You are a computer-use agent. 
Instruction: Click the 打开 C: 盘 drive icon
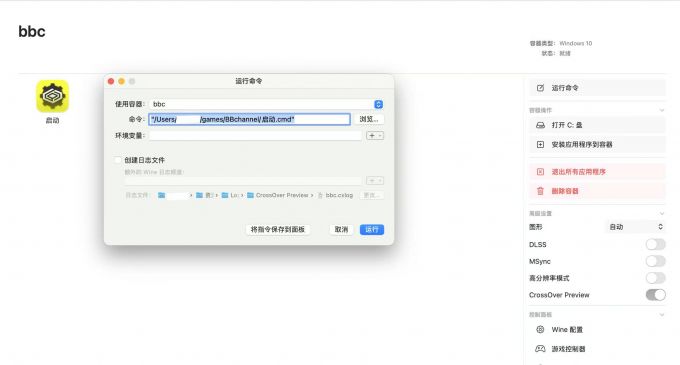[x=540, y=125]
